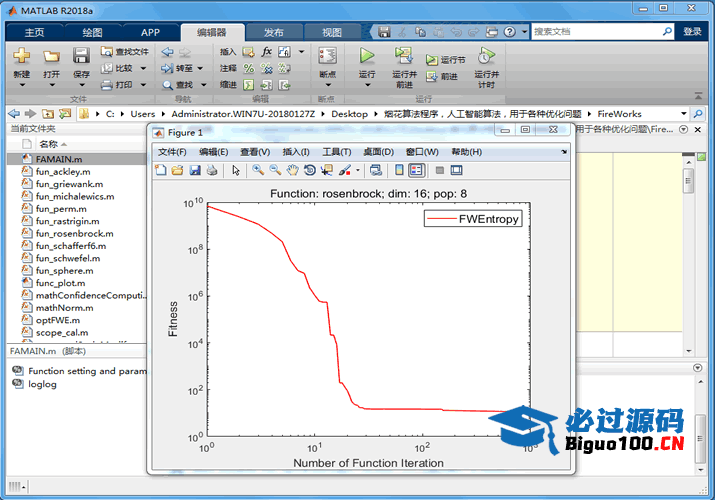Click the Breakpoints (断点) icon
Viewport: 715px width, 500px height.
coord(327,57)
